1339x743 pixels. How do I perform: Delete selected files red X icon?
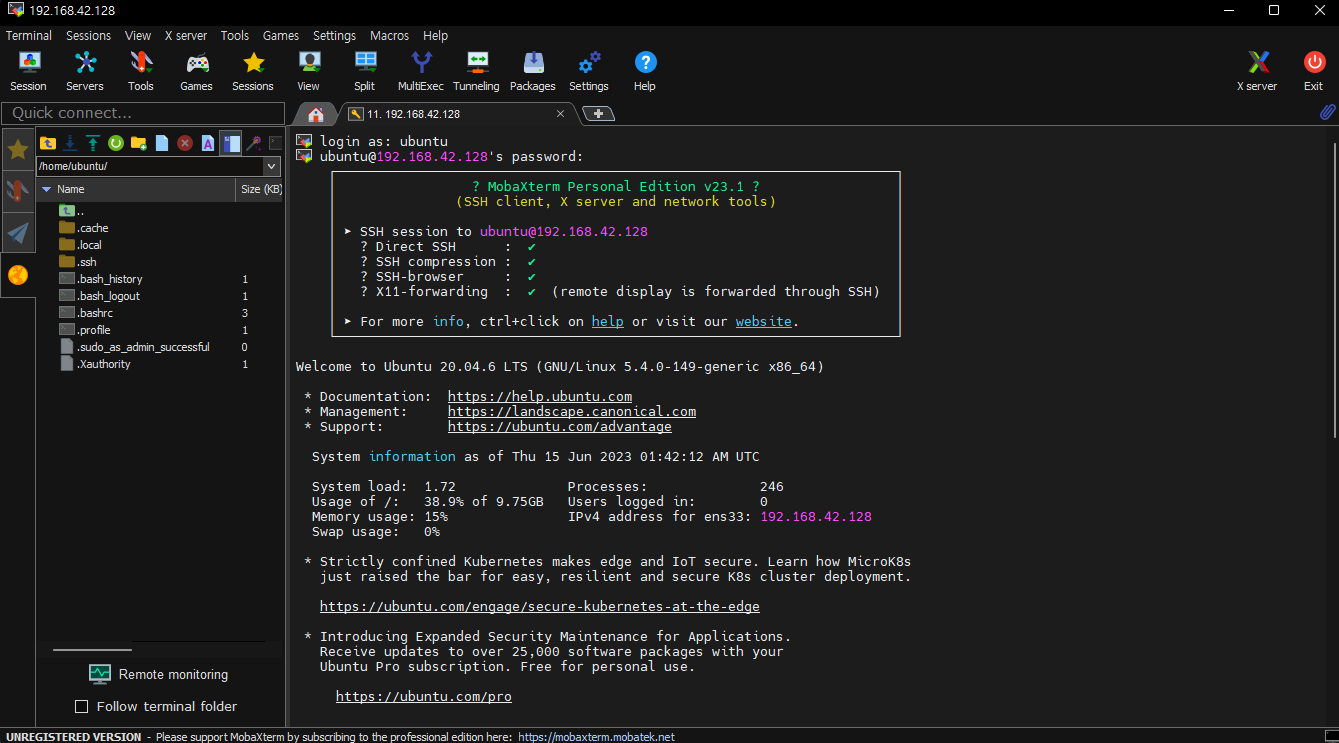tap(185, 143)
